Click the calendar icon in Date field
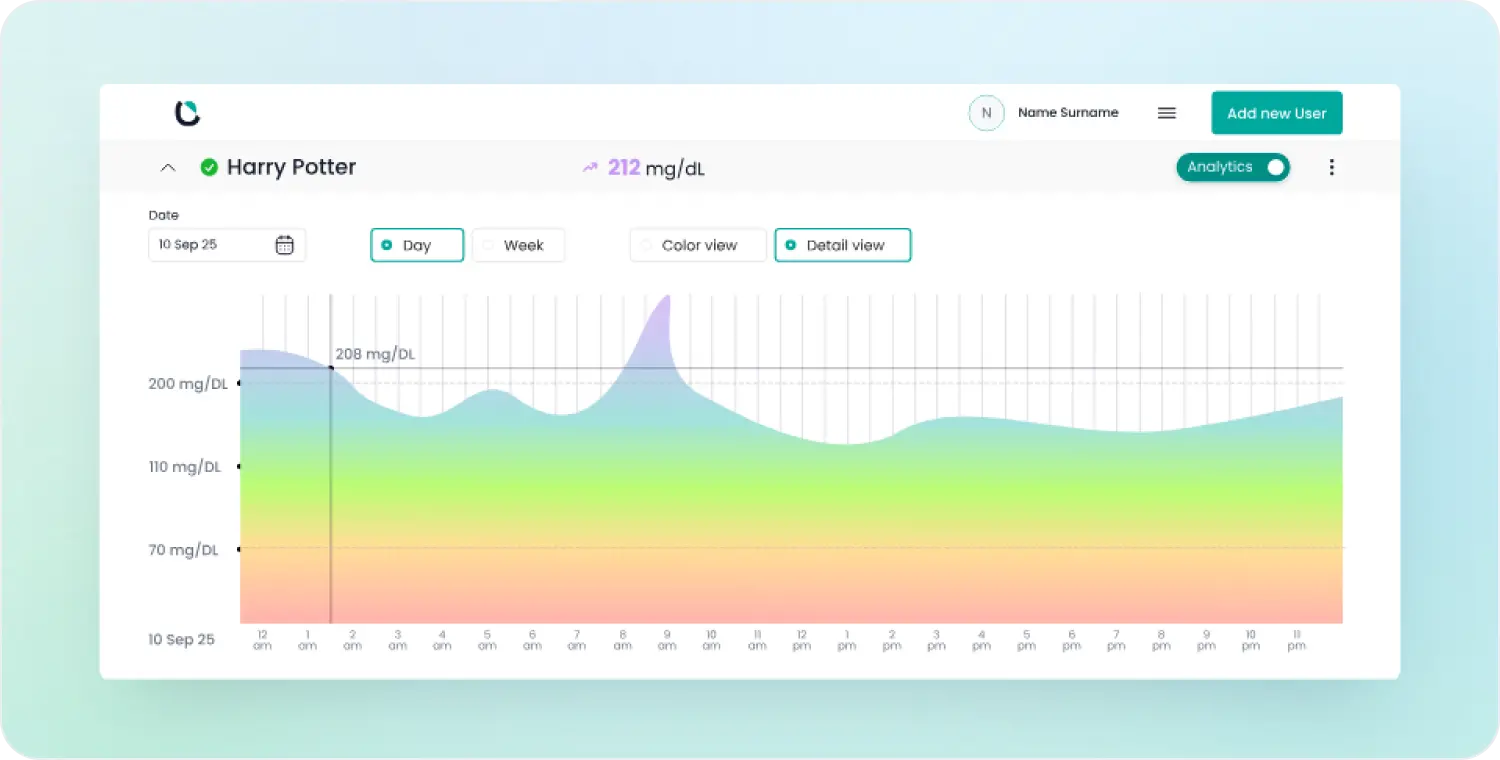Image resolution: width=1500 pixels, height=760 pixels. tap(284, 245)
